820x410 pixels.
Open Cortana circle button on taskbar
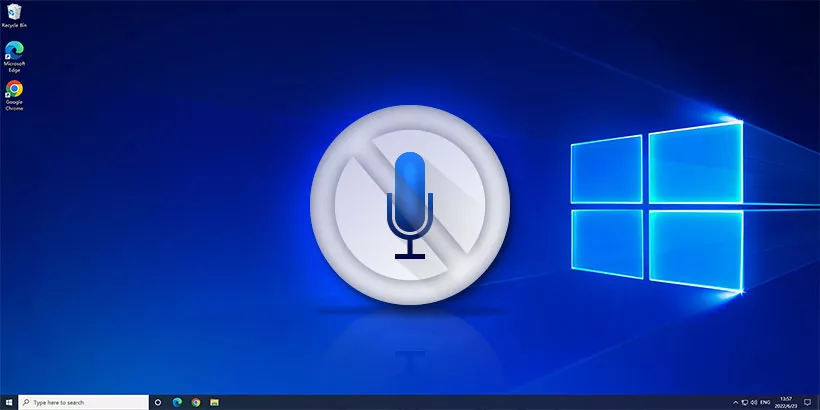158,402
